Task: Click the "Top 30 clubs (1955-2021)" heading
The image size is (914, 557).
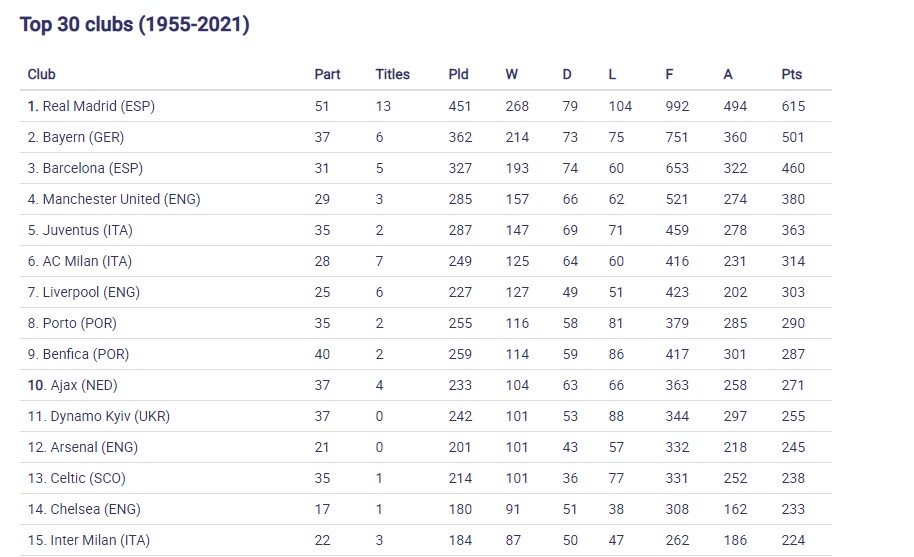Action: tap(134, 25)
